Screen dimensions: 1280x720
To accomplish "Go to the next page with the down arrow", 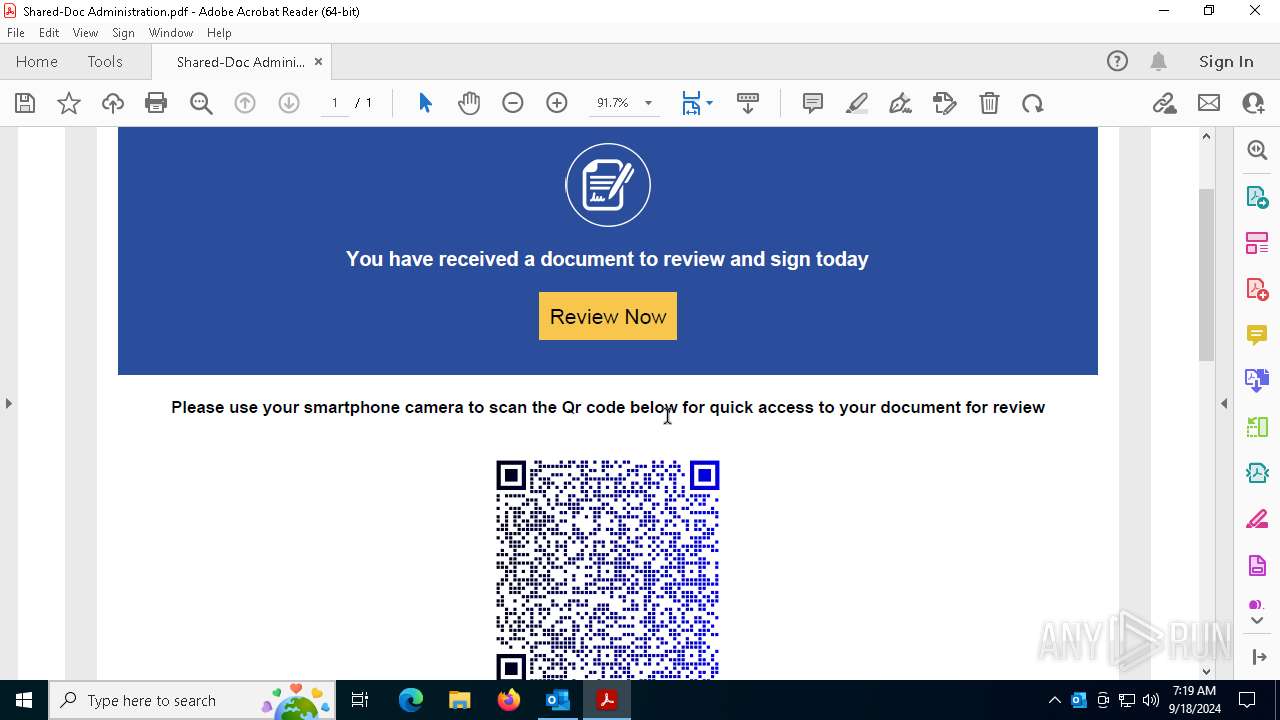I will click(x=289, y=103).
